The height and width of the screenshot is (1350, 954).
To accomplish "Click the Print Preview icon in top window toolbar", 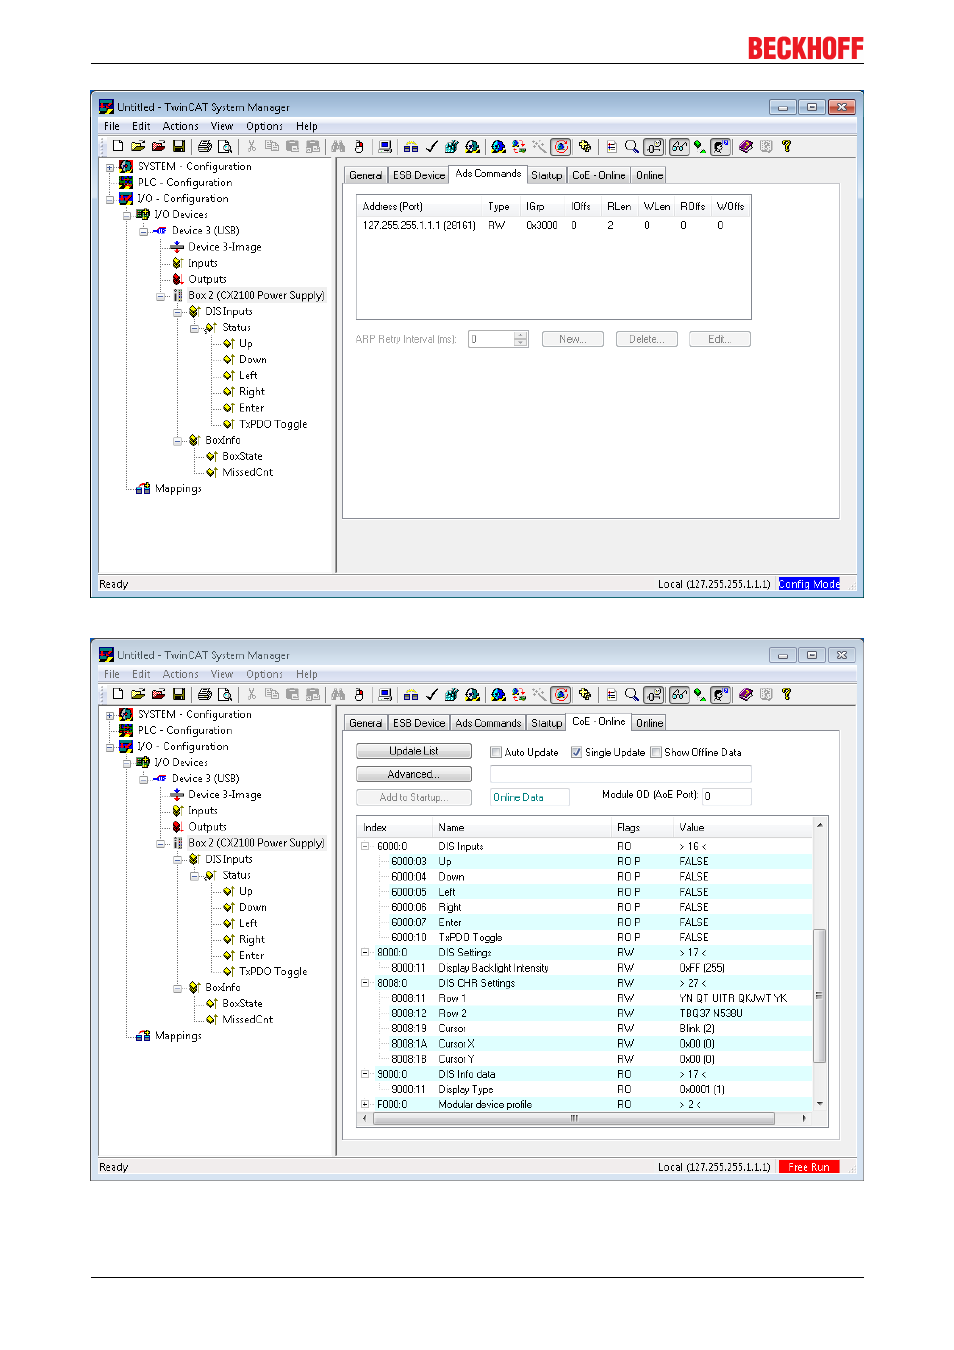I will point(225,146).
